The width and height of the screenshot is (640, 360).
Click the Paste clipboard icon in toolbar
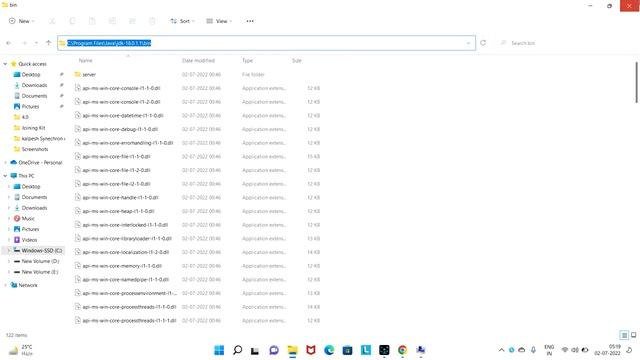pos(92,21)
